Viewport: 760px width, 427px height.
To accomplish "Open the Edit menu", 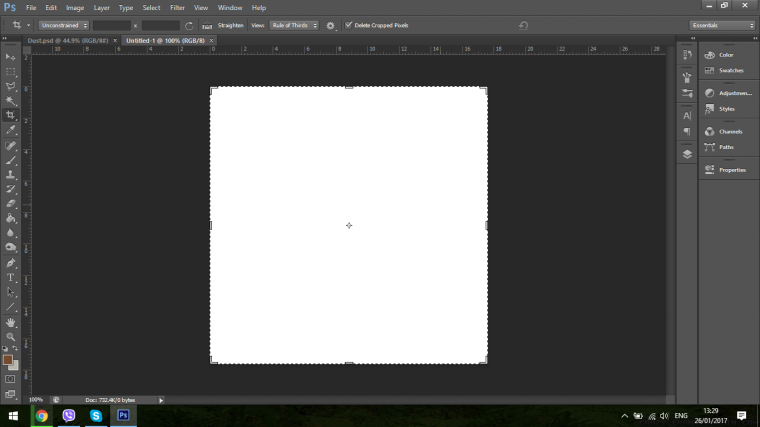I will click(51, 8).
